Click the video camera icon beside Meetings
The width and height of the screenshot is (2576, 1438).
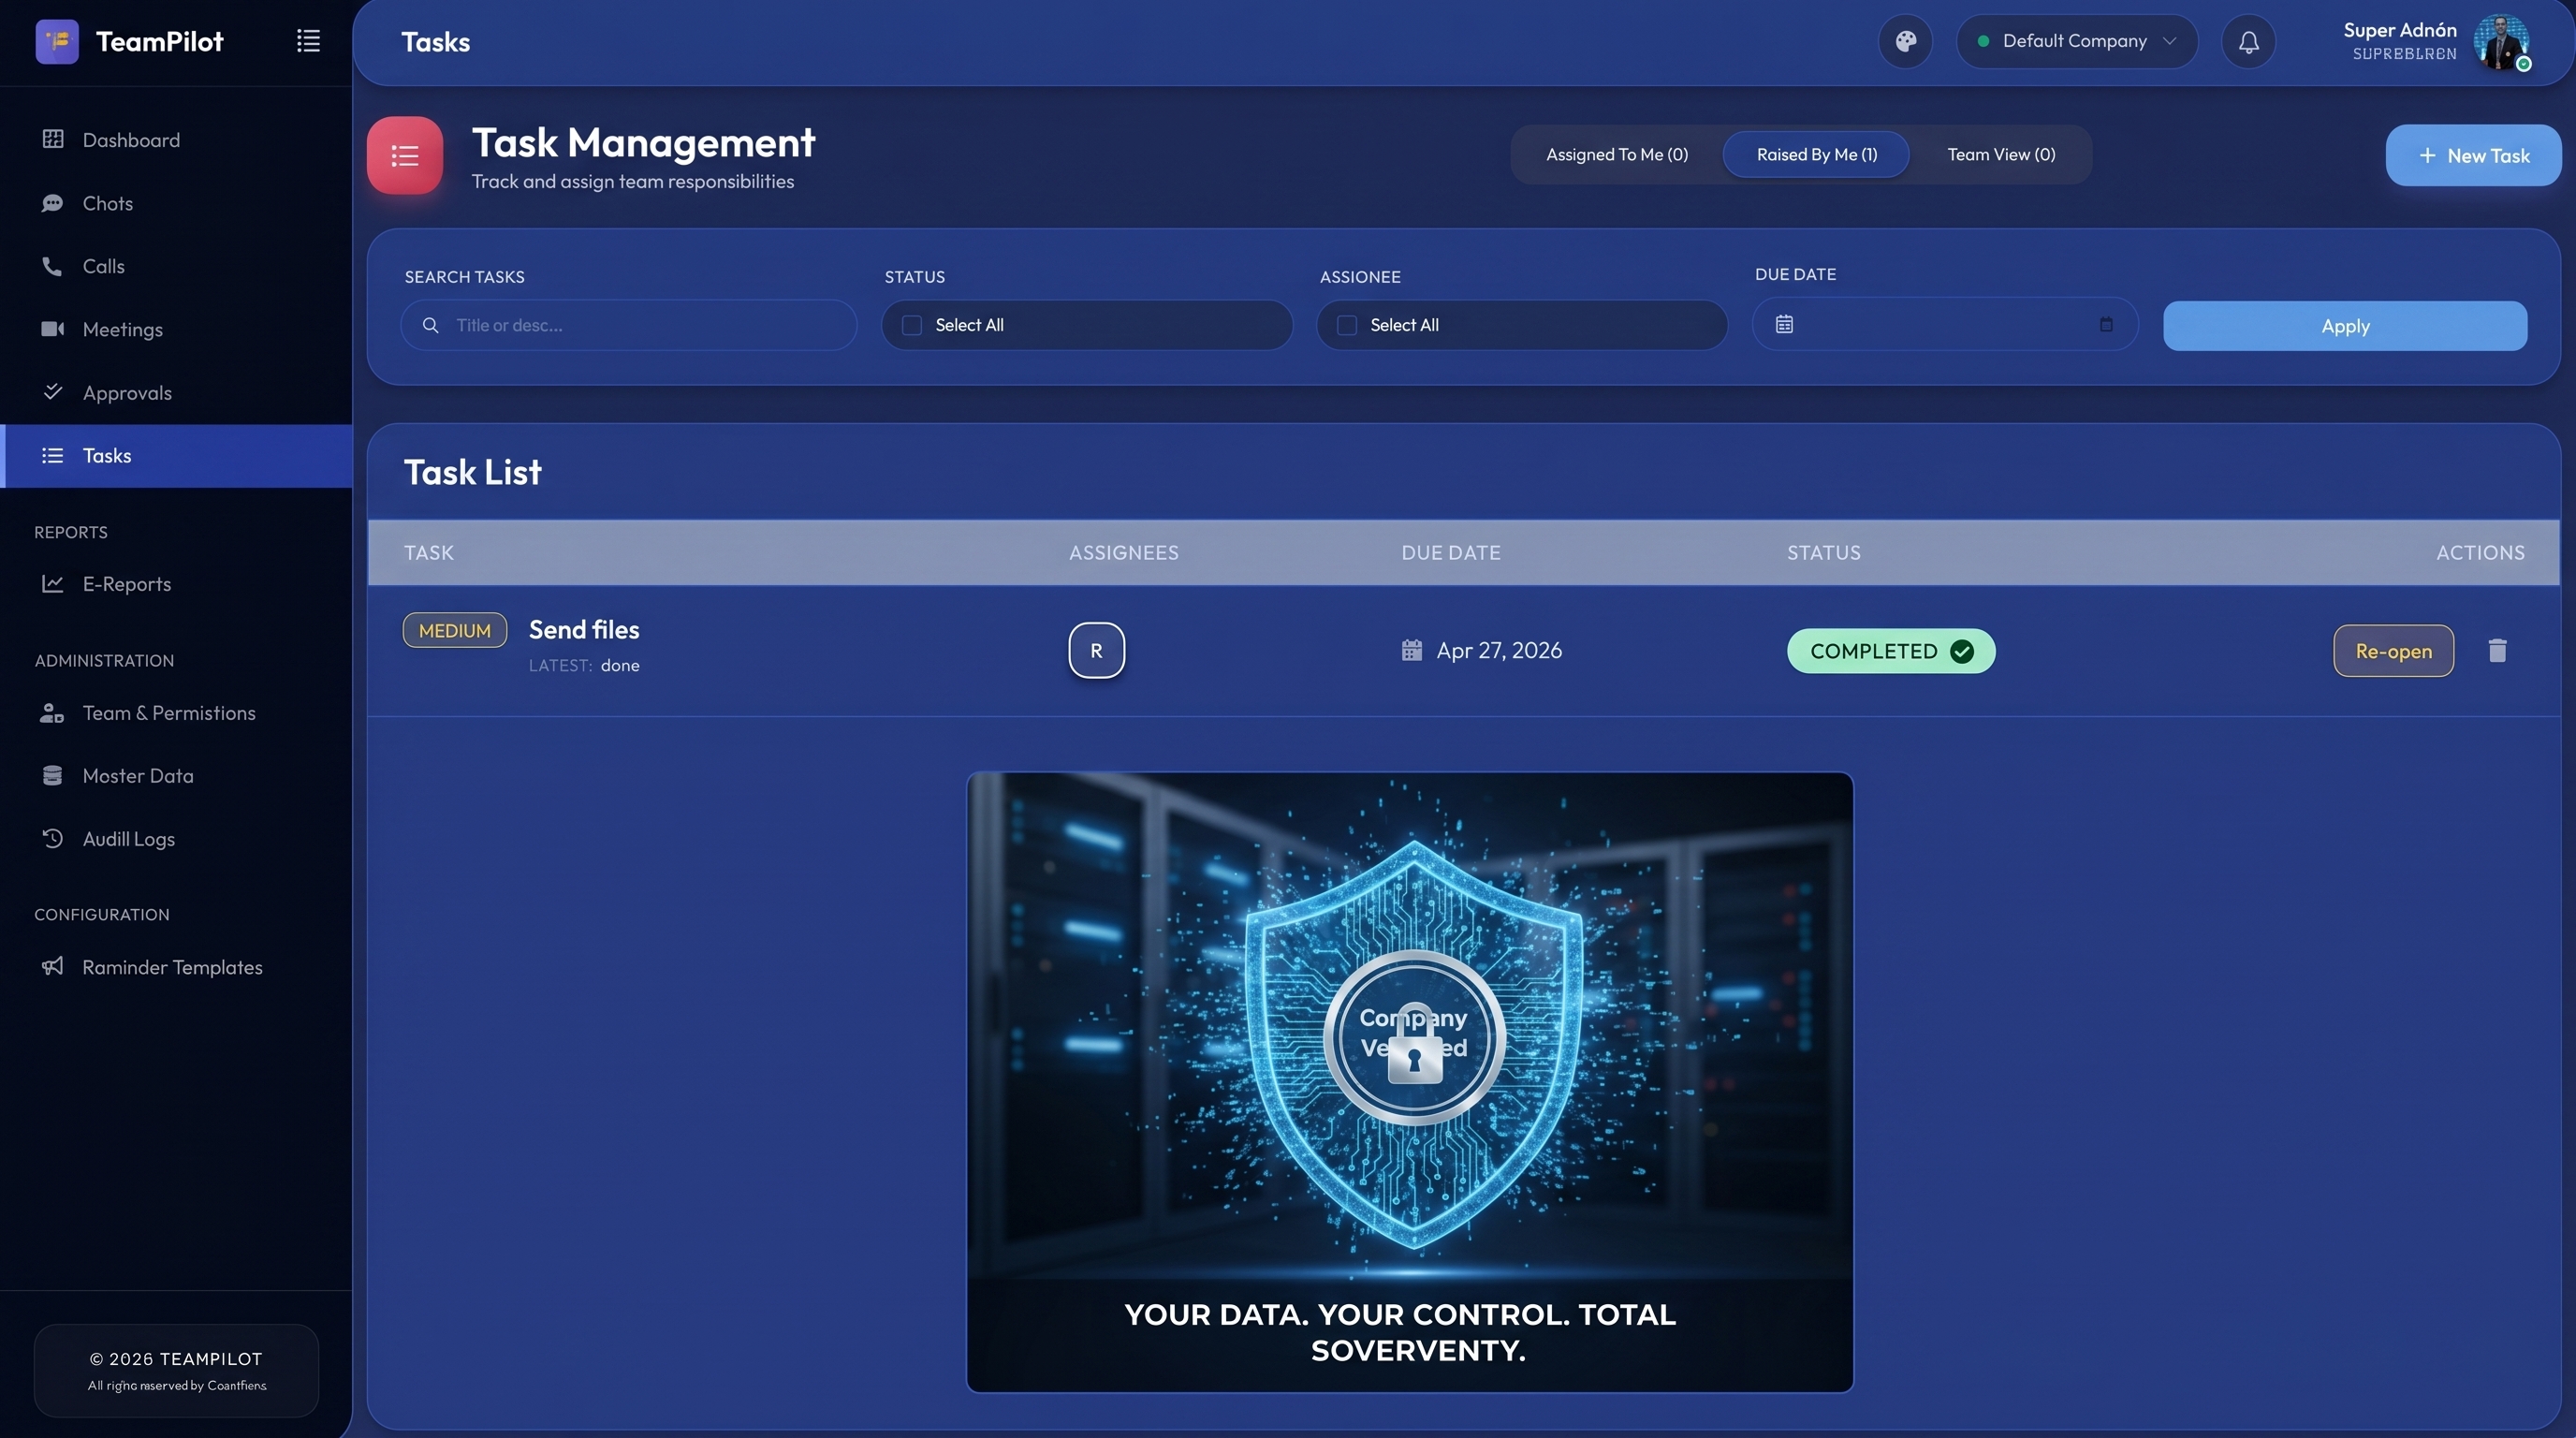(x=53, y=329)
